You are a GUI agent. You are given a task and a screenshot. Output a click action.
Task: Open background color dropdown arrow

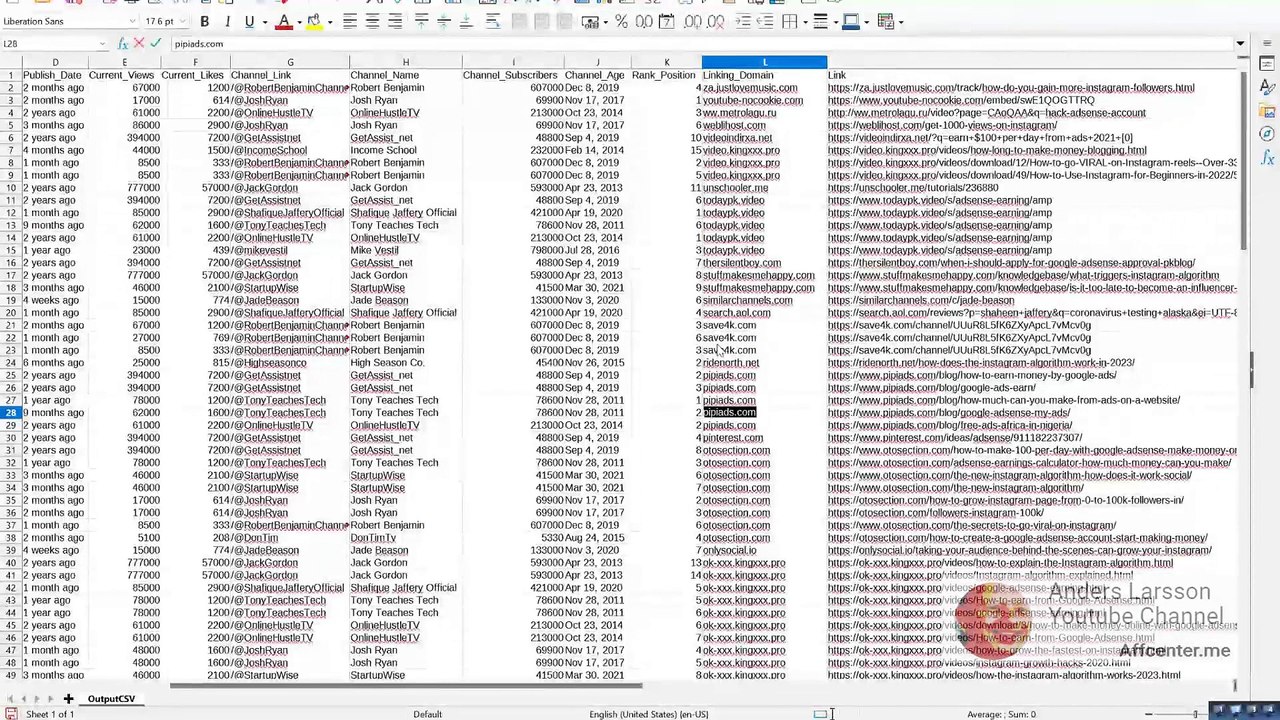(866, 21)
